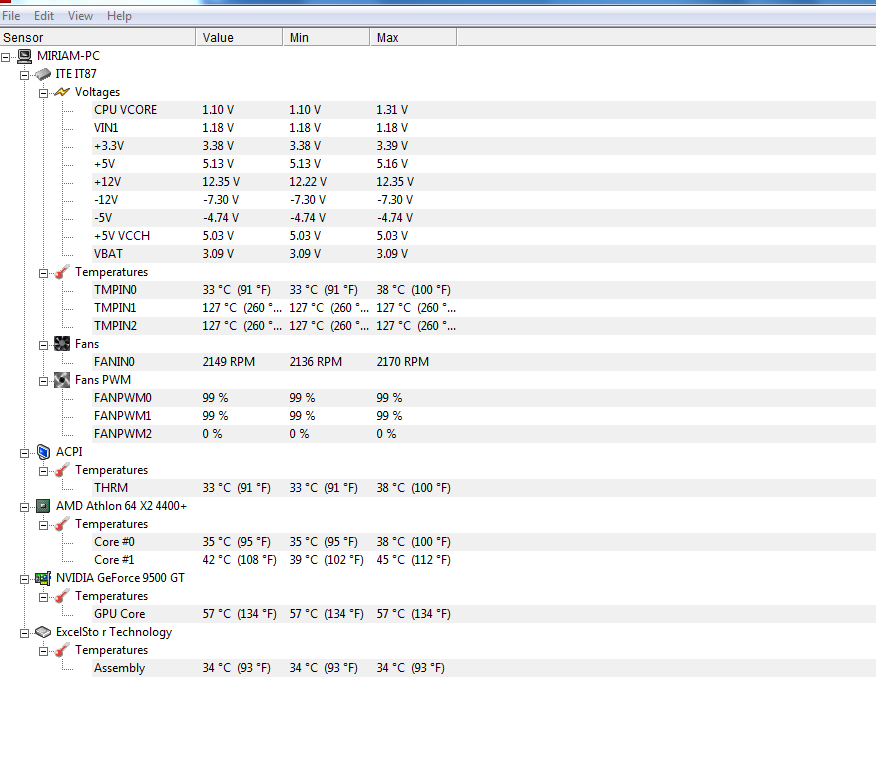The height and width of the screenshot is (781, 876).
Task: Select the TMPIN1 sensor row
Action: (484, 308)
